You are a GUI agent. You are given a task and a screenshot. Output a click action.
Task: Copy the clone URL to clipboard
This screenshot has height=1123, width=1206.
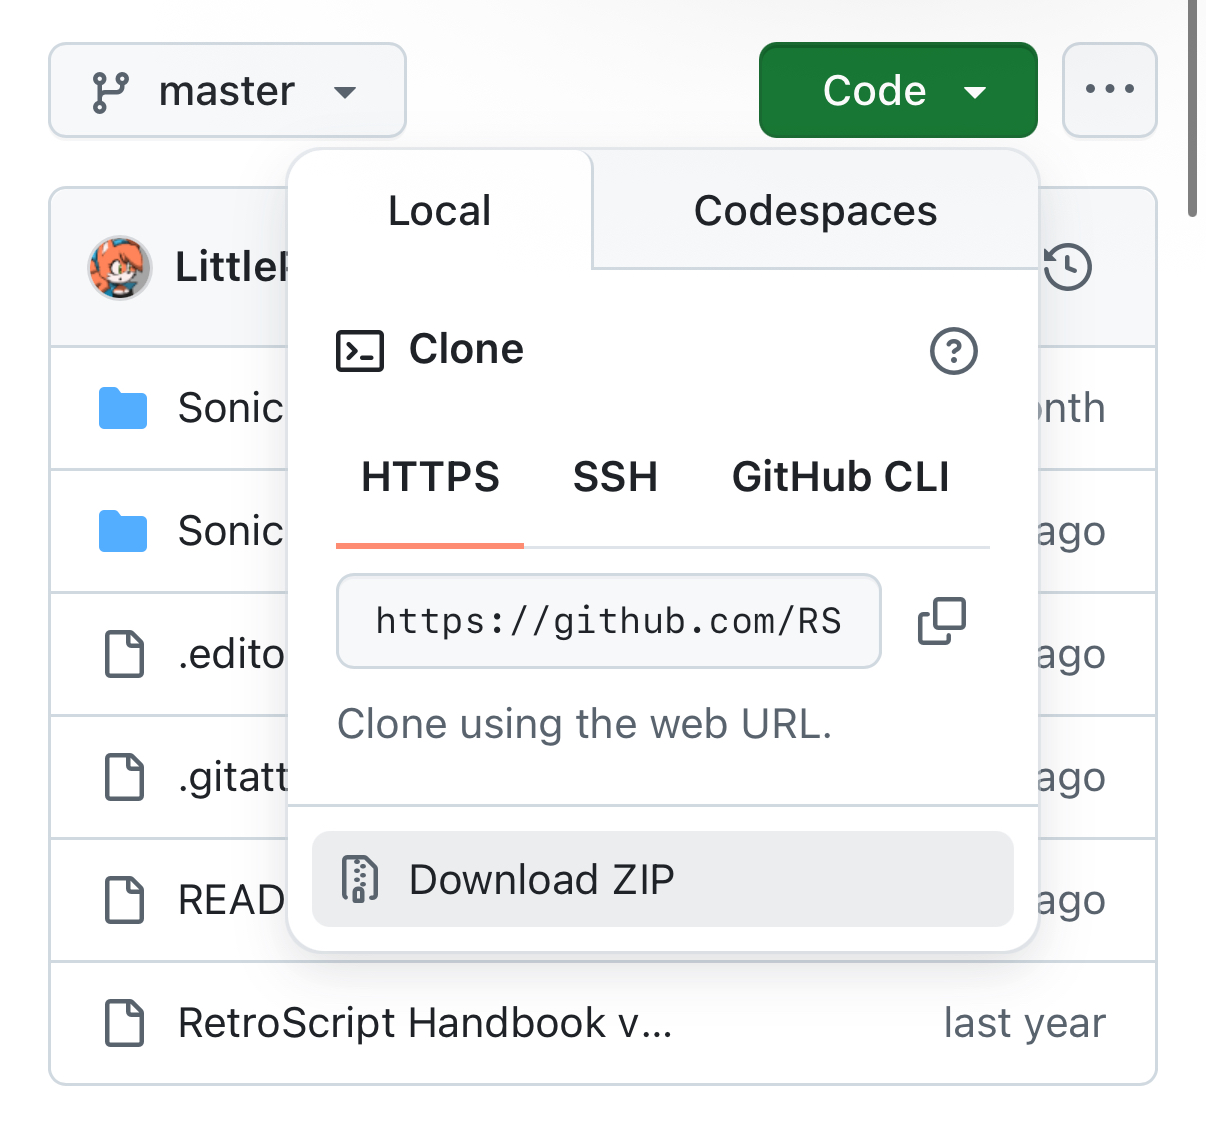(x=942, y=621)
